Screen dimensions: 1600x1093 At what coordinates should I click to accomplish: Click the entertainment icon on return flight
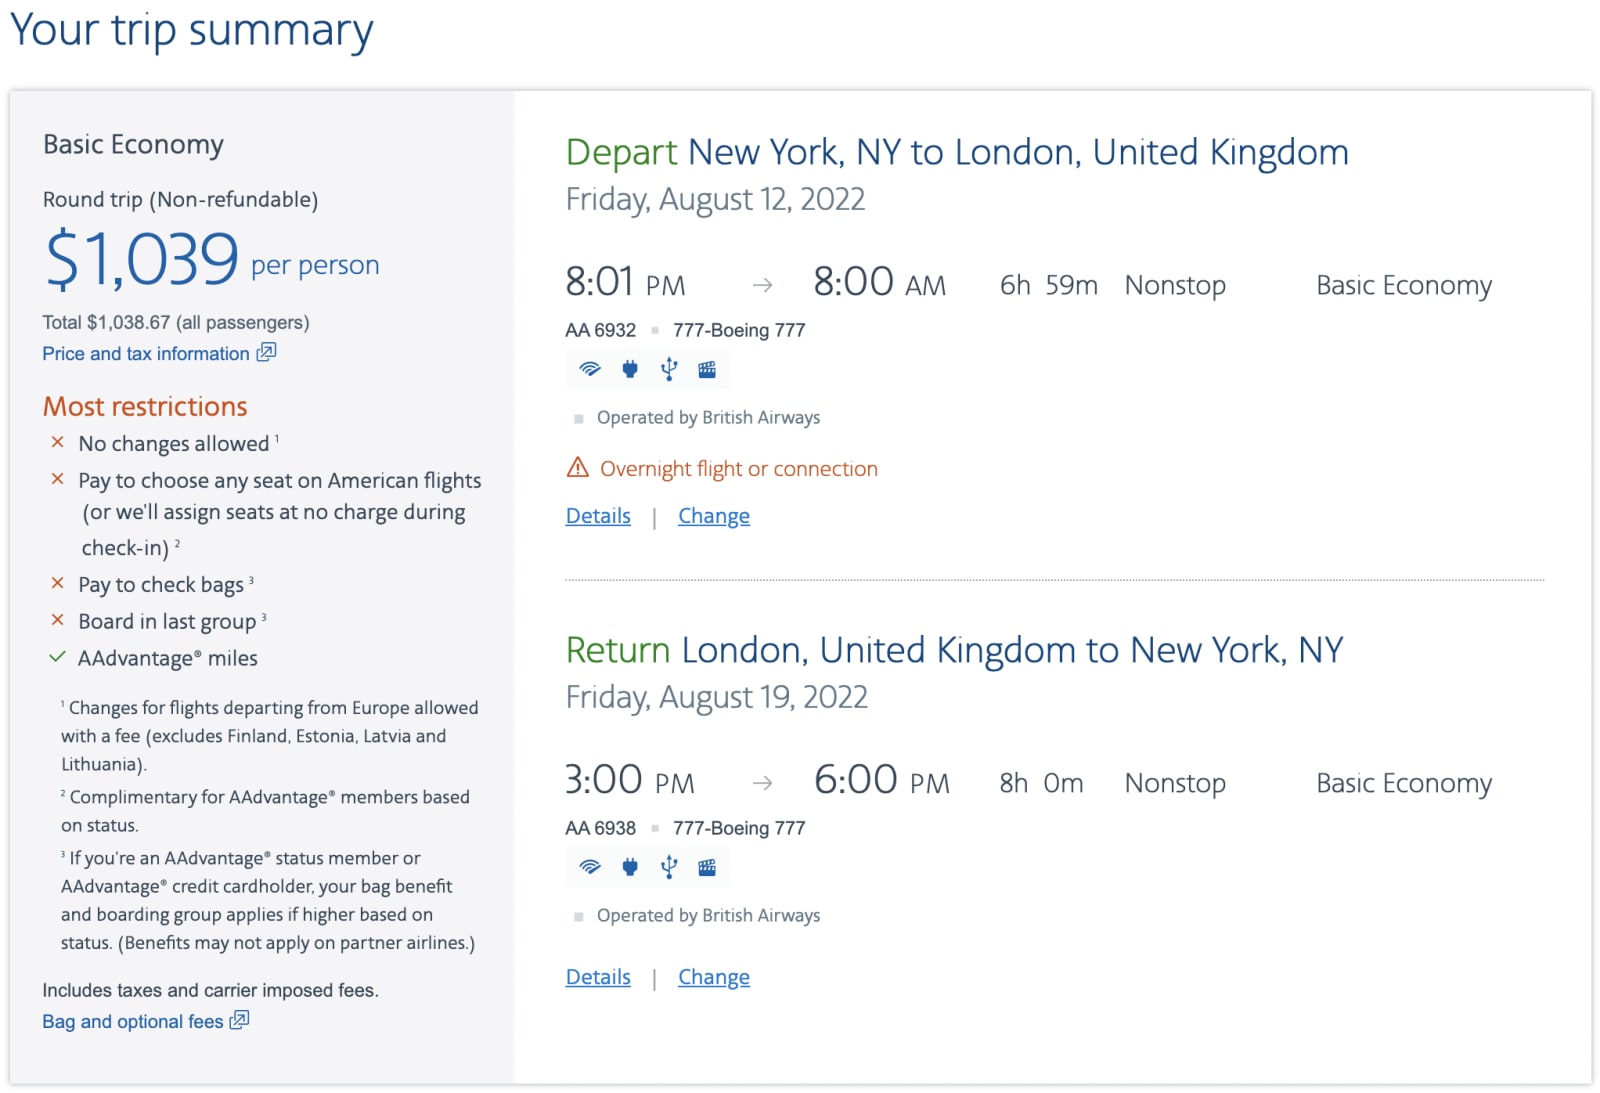[707, 867]
